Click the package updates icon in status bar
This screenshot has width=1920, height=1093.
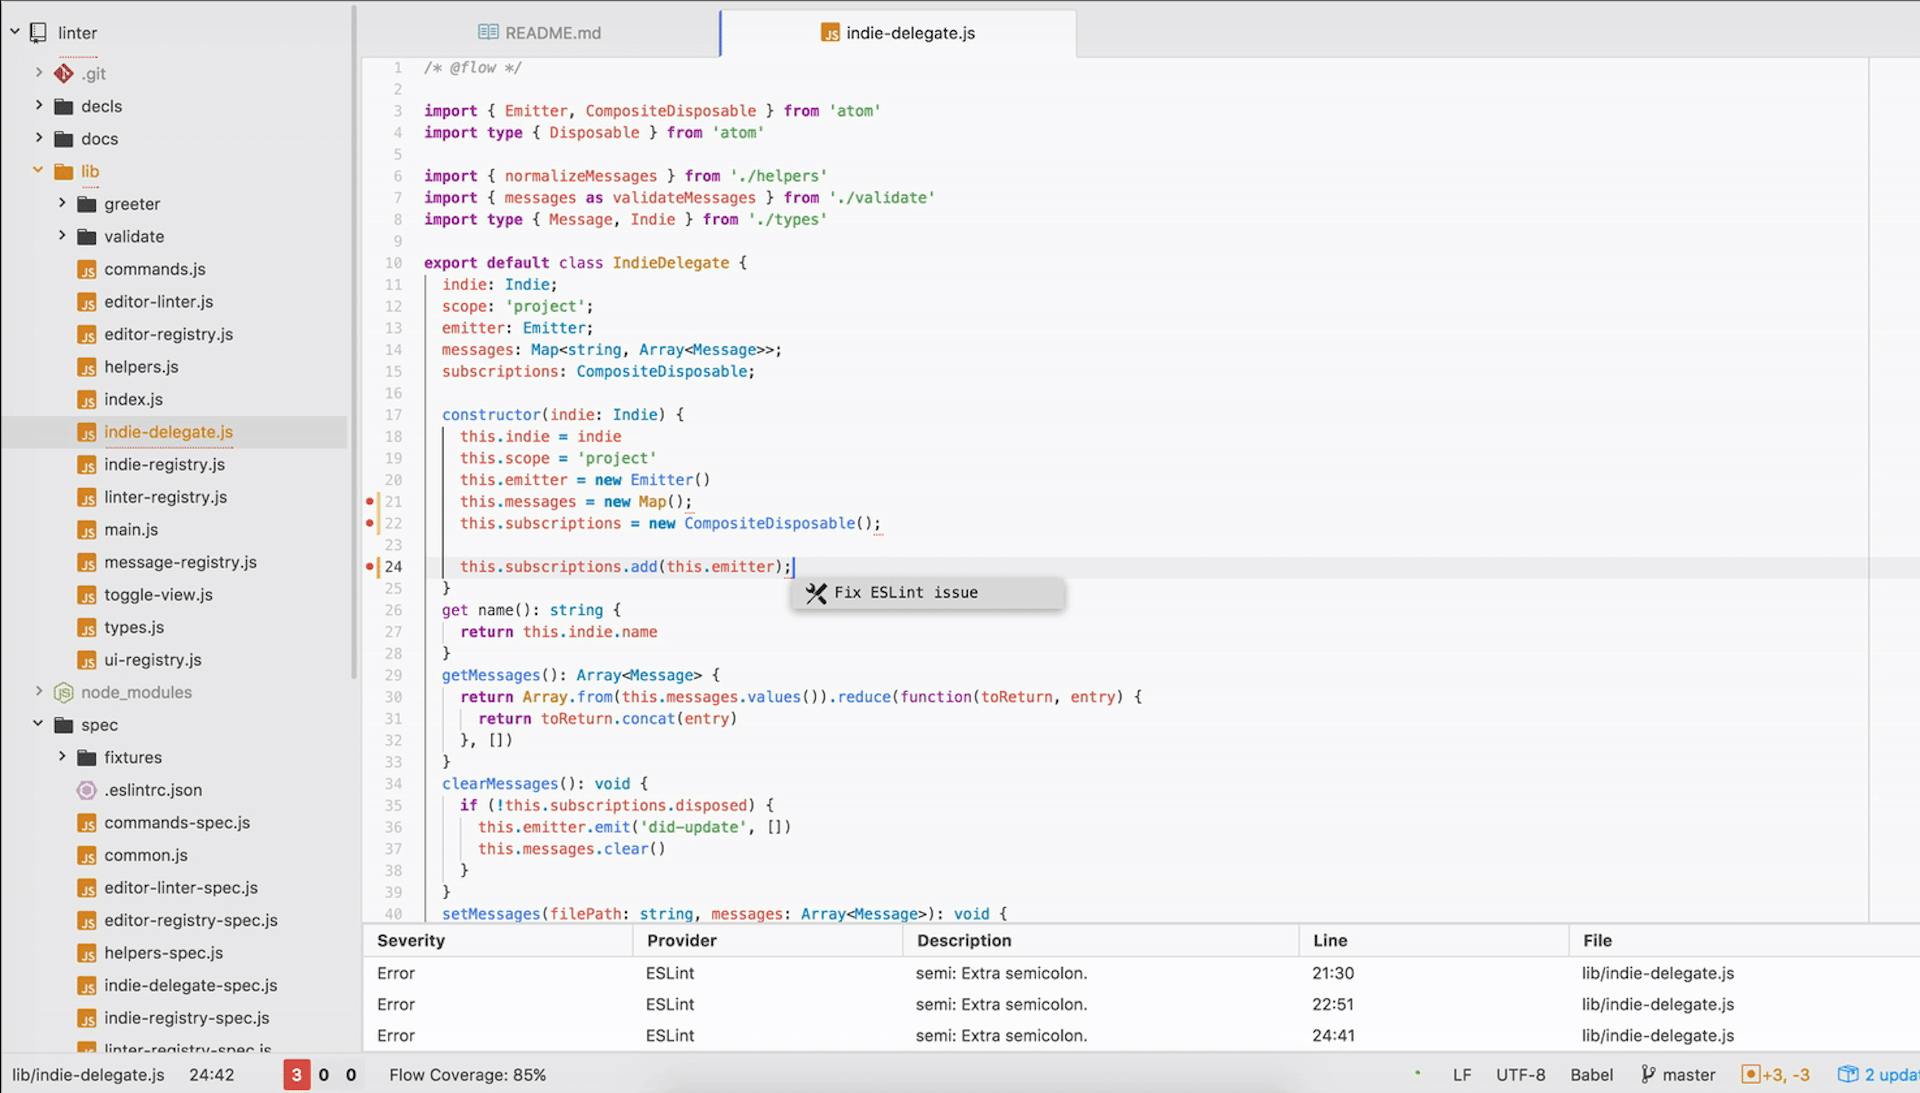(x=1847, y=1075)
